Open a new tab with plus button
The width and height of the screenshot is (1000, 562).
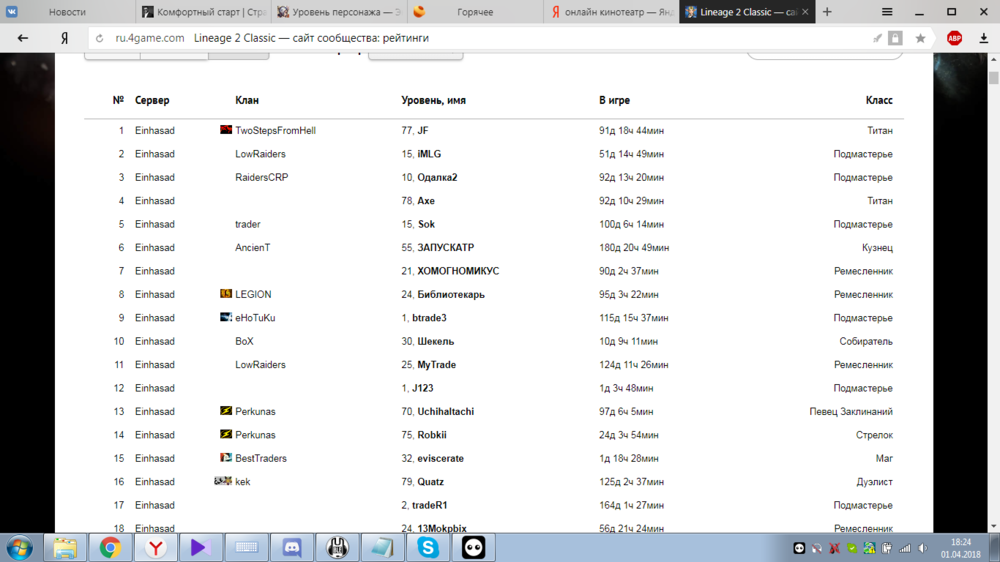(827, 12)
